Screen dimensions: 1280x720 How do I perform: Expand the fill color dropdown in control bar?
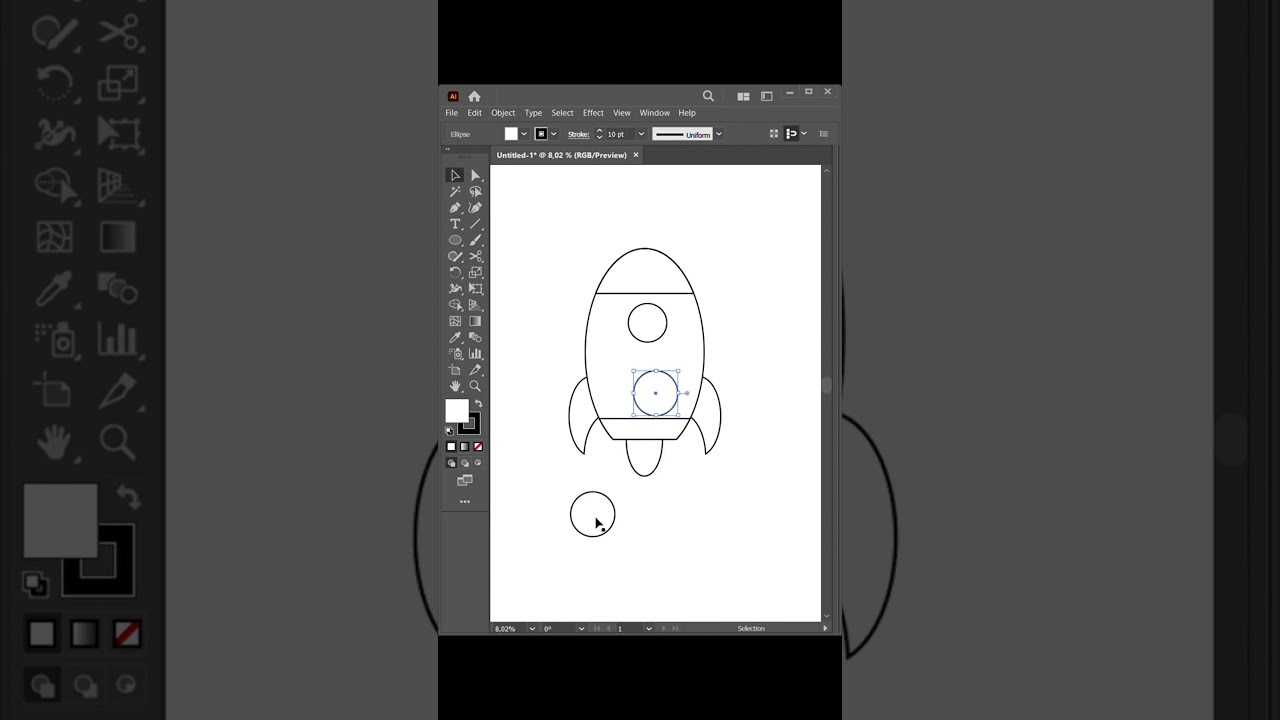(524, 134)
